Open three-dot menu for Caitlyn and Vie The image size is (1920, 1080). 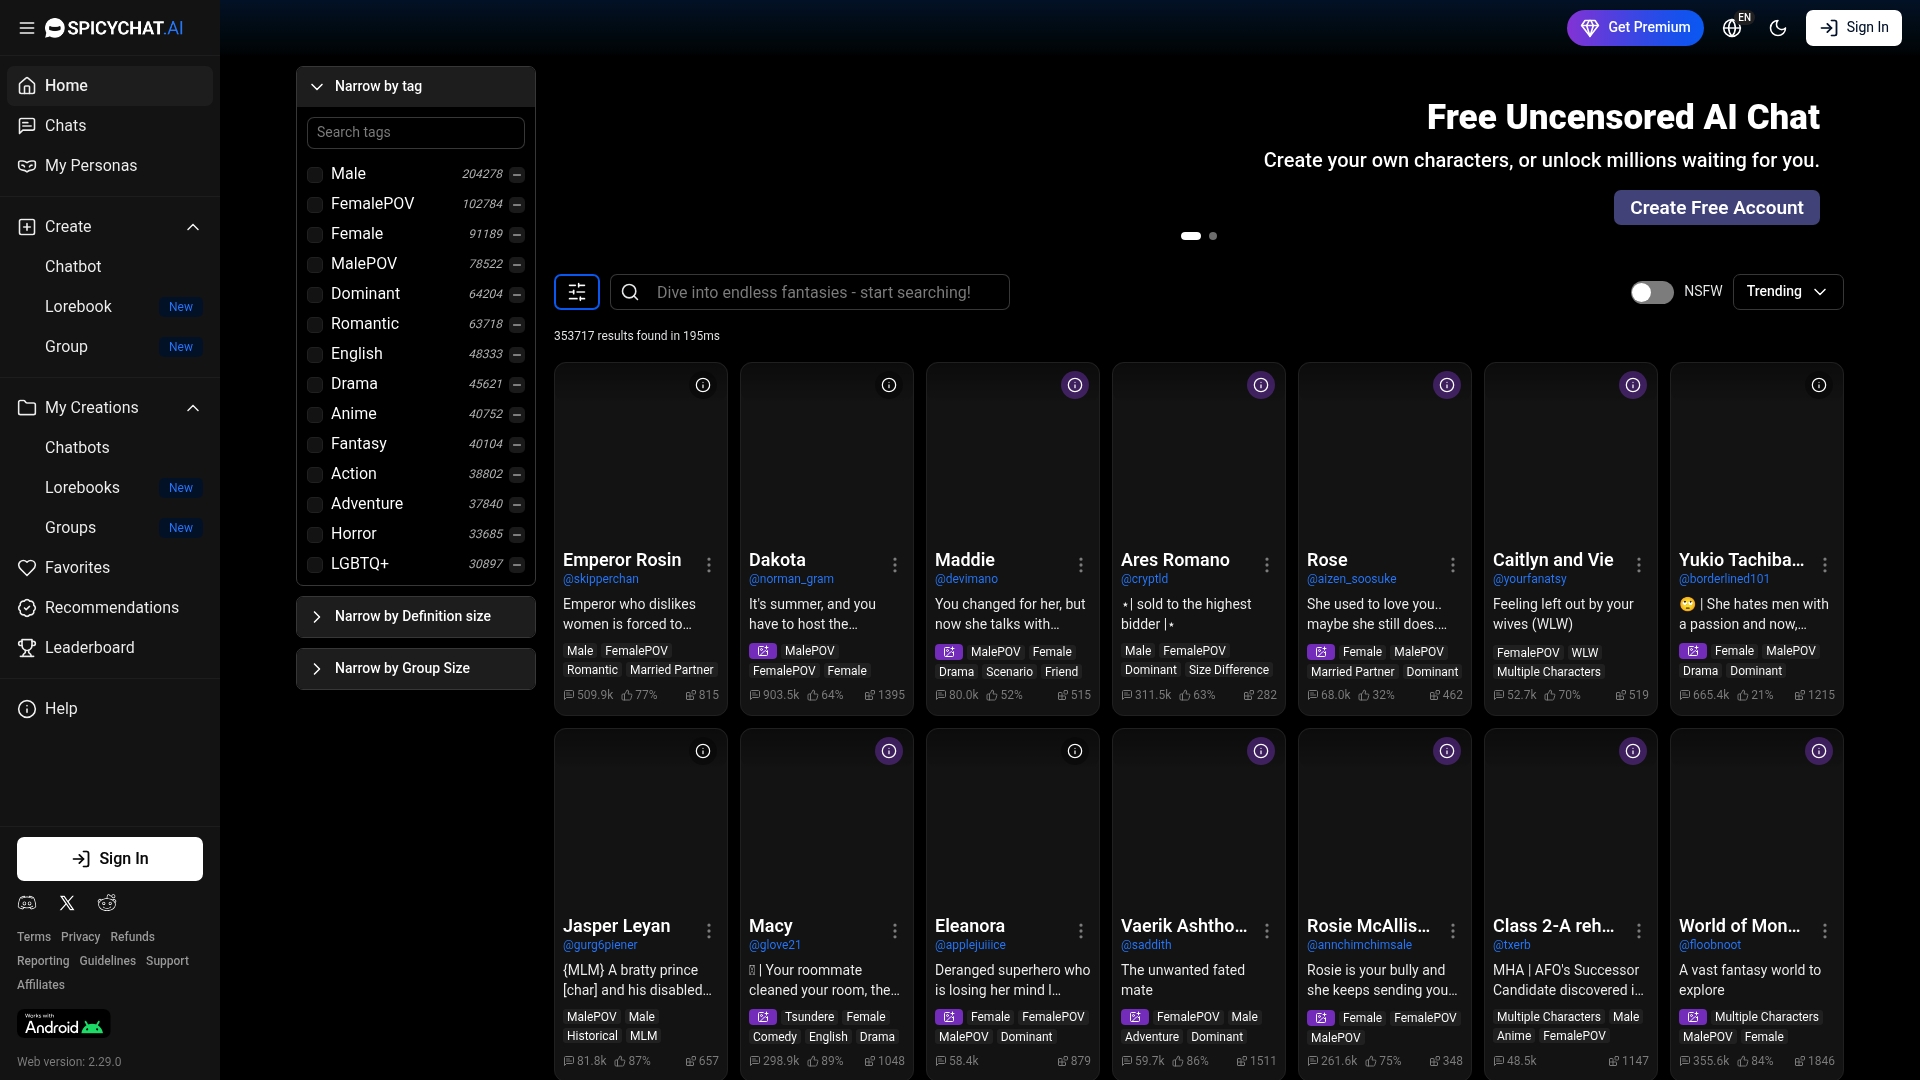click(x=1639, y=565)
